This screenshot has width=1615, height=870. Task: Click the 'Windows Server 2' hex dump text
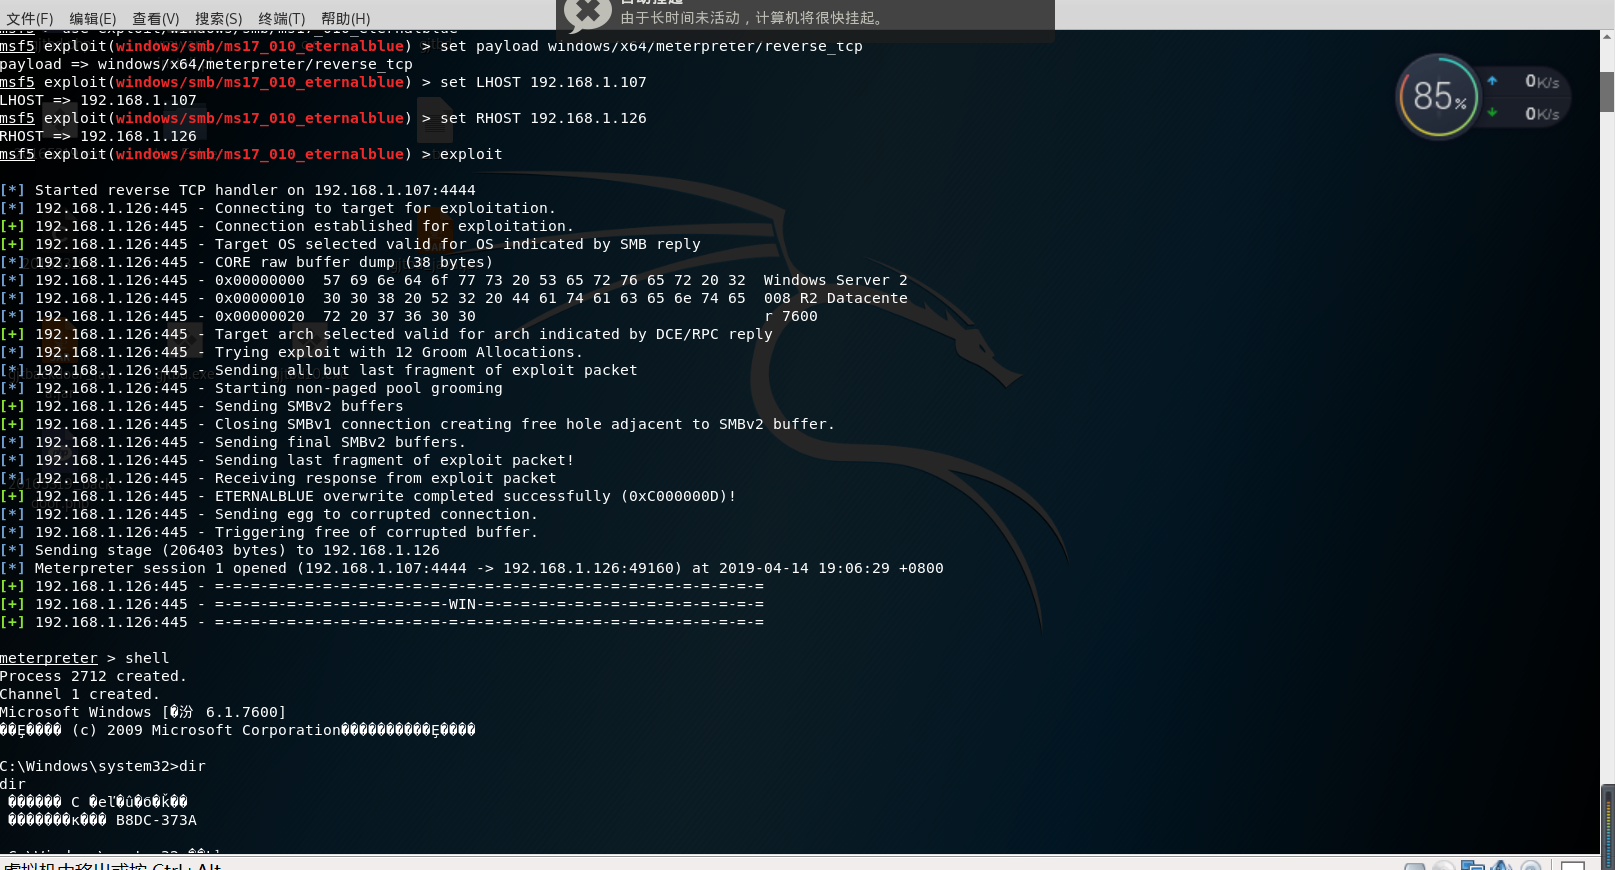click(836, 280)
